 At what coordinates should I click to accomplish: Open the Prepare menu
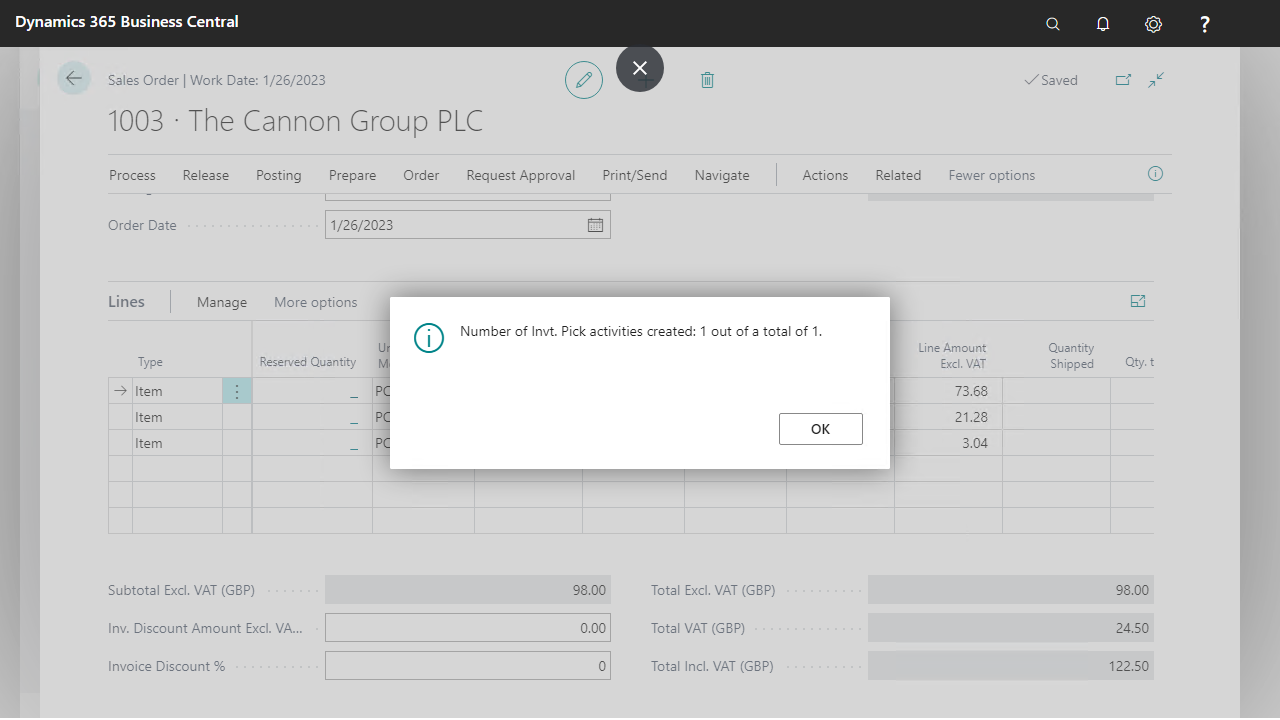tap(353, 175)
